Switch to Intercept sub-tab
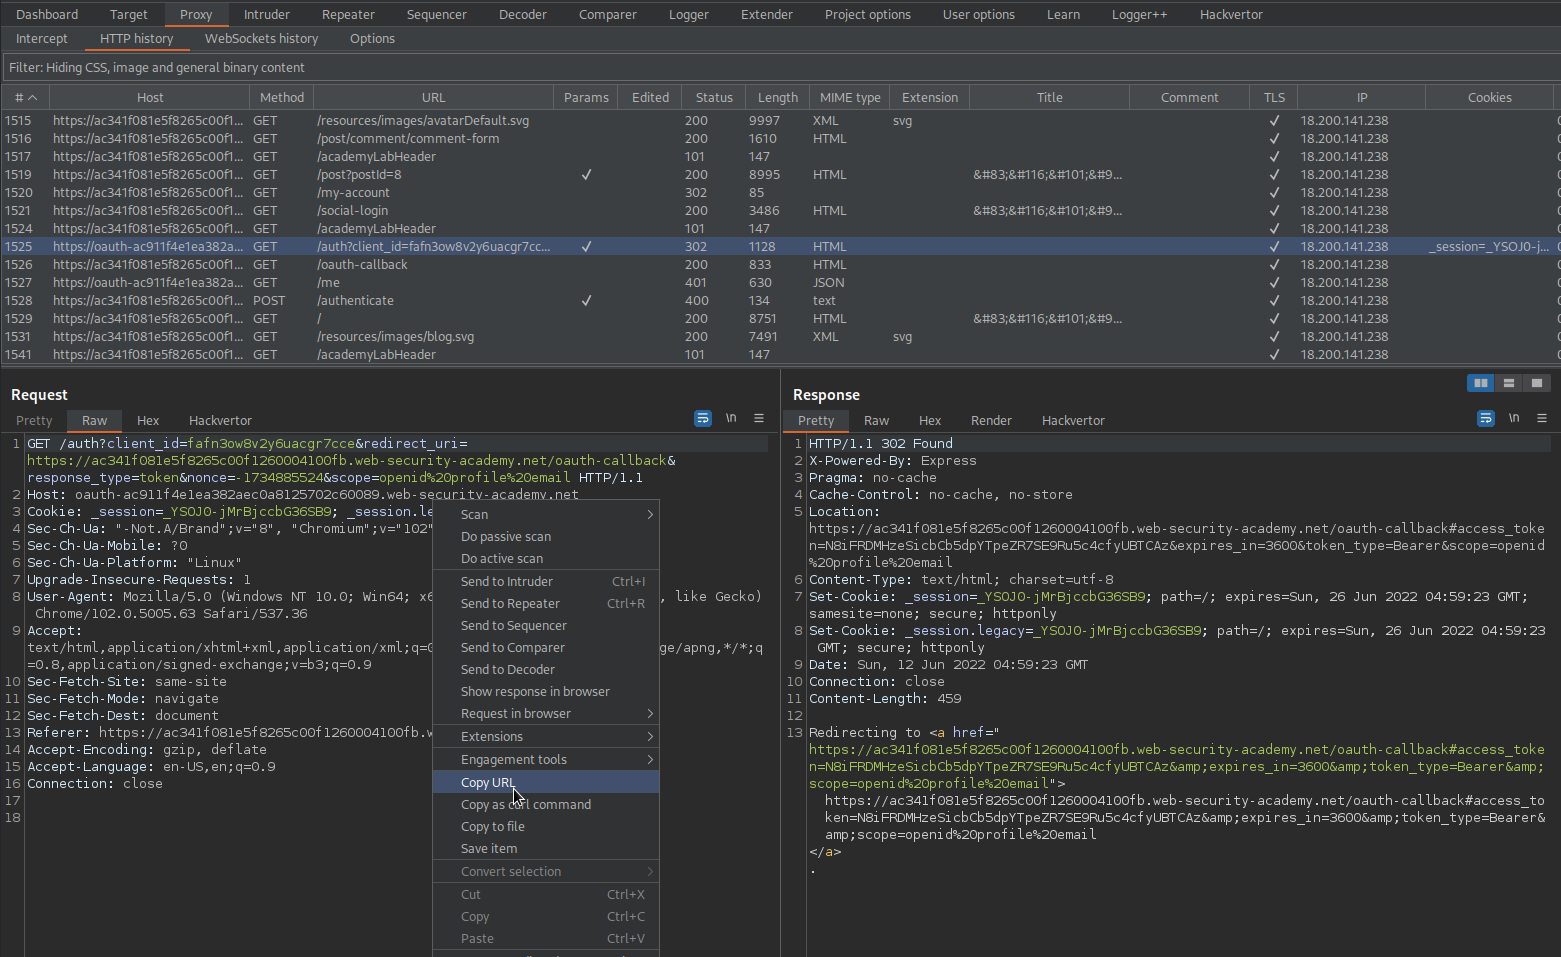Image resolution: width=1561 pixels, height=957 pixels. click(x=42, y=38)
